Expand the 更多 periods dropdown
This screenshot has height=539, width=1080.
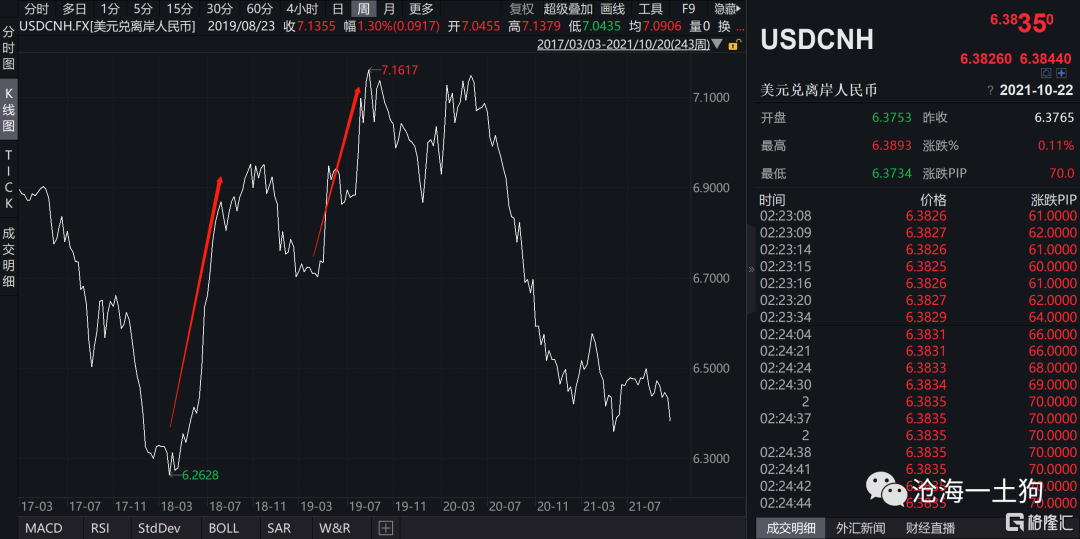[x=421, y=9]
